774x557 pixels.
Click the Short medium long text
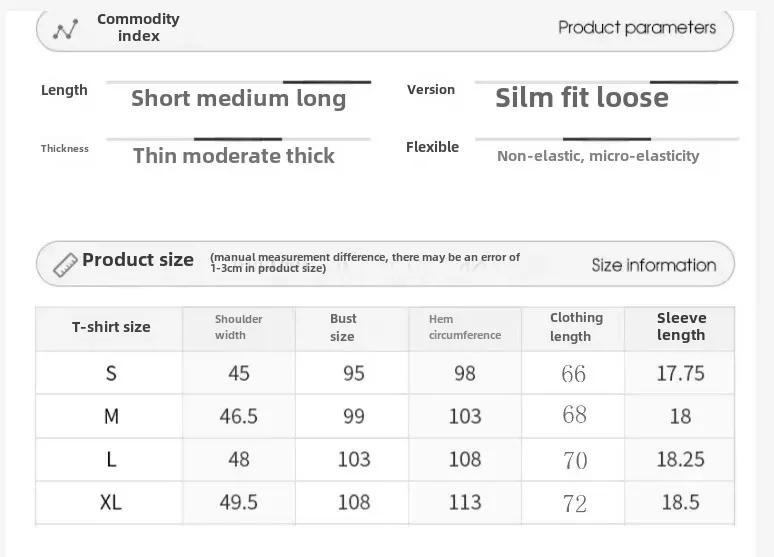coord(238,98)
